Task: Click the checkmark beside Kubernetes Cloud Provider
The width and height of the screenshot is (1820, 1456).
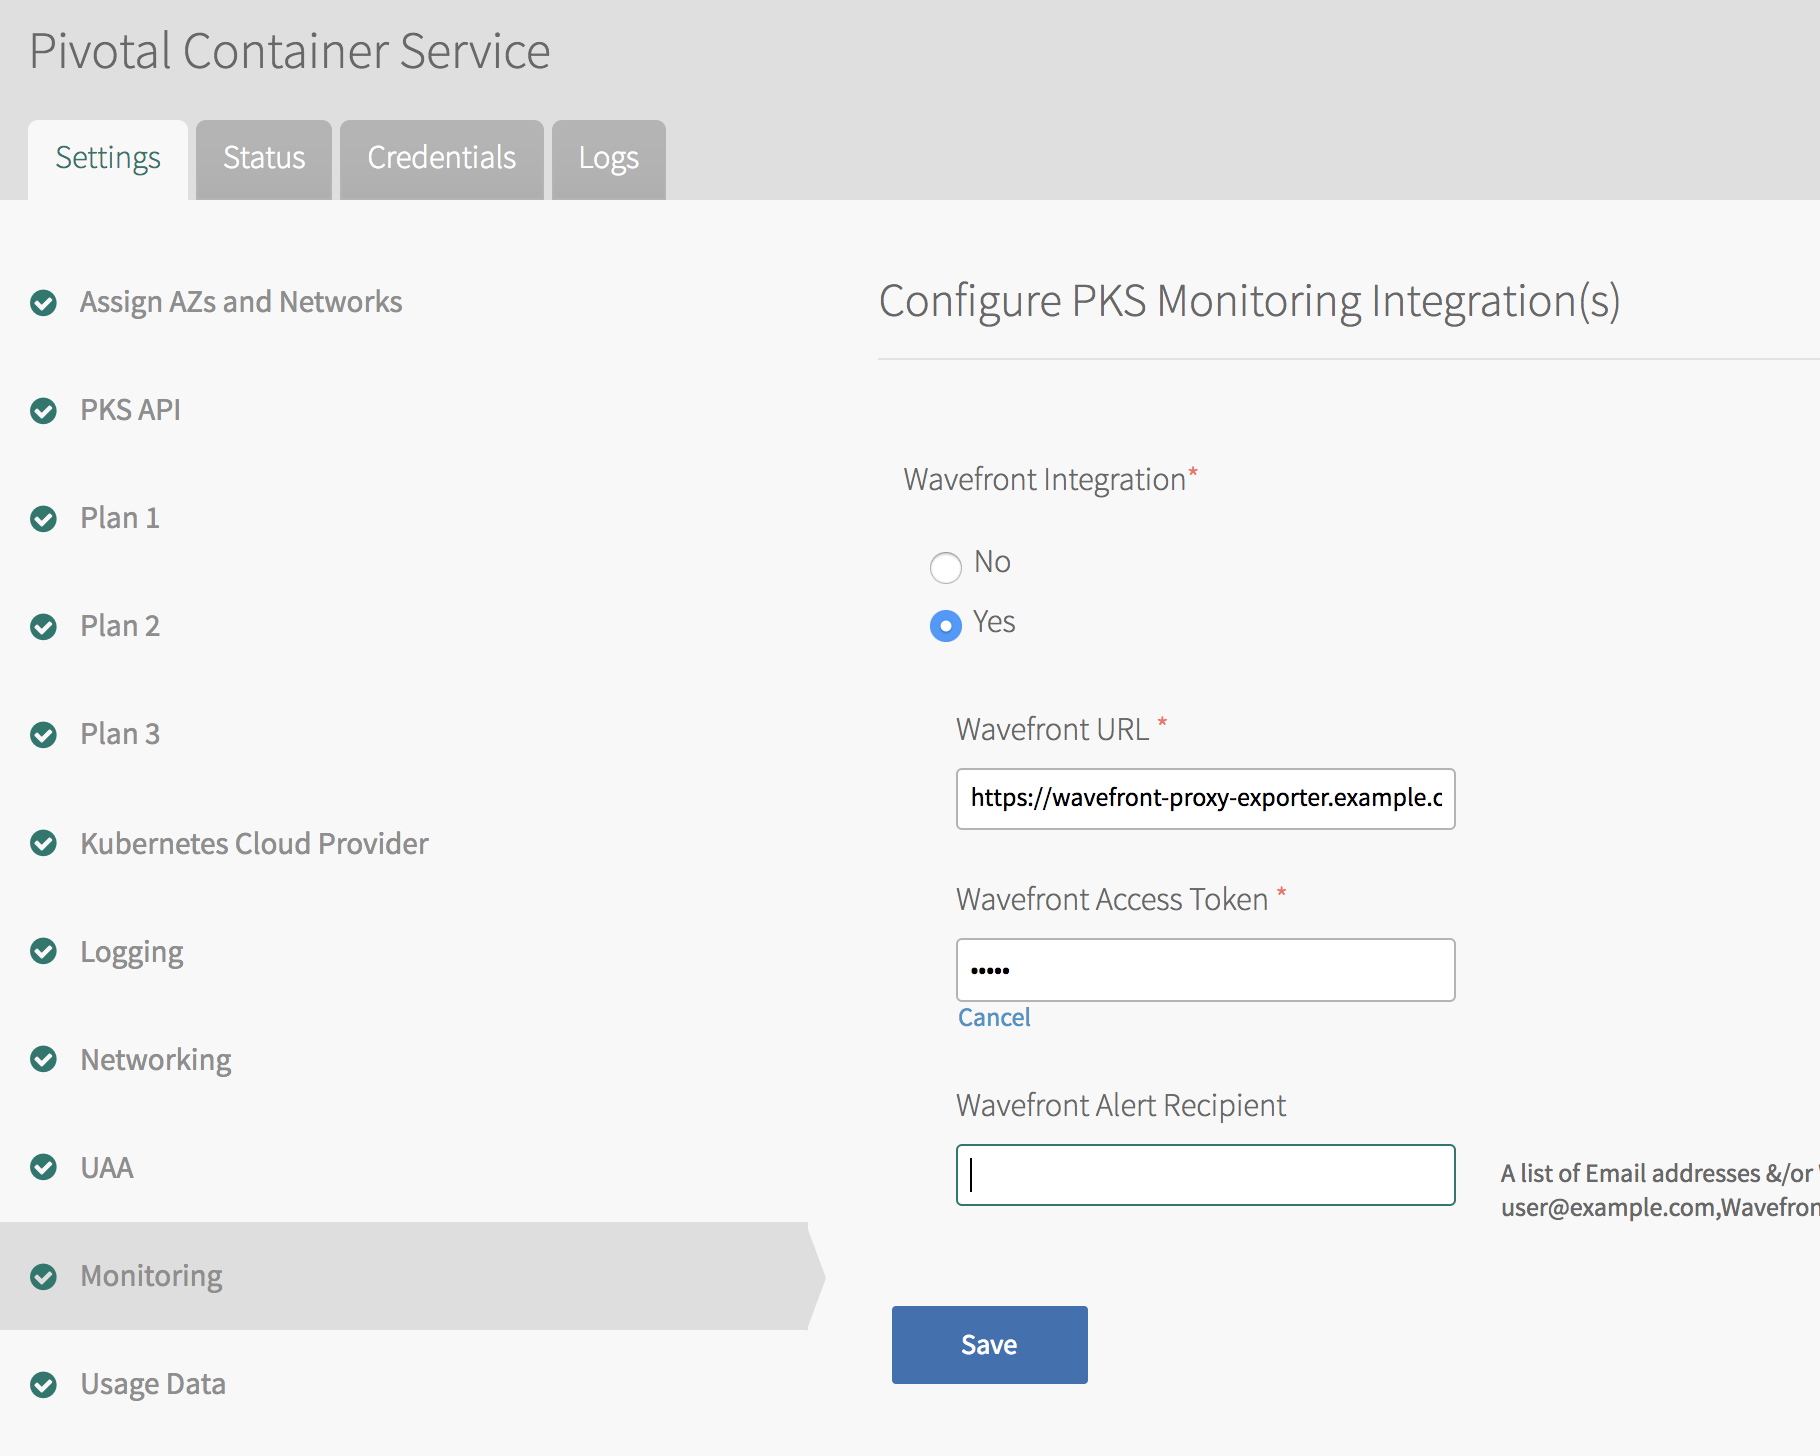Action: click(43, 844)
